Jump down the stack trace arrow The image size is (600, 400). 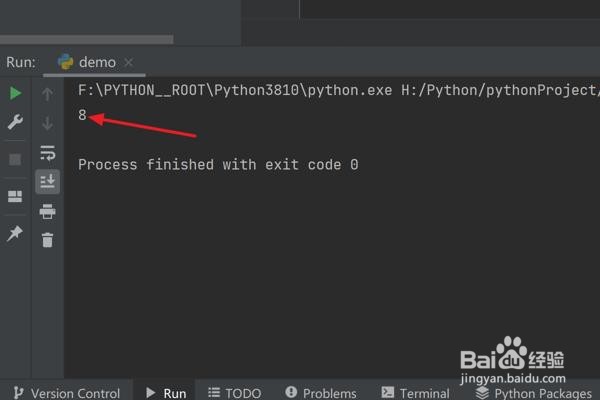click(x=47, y=123)
